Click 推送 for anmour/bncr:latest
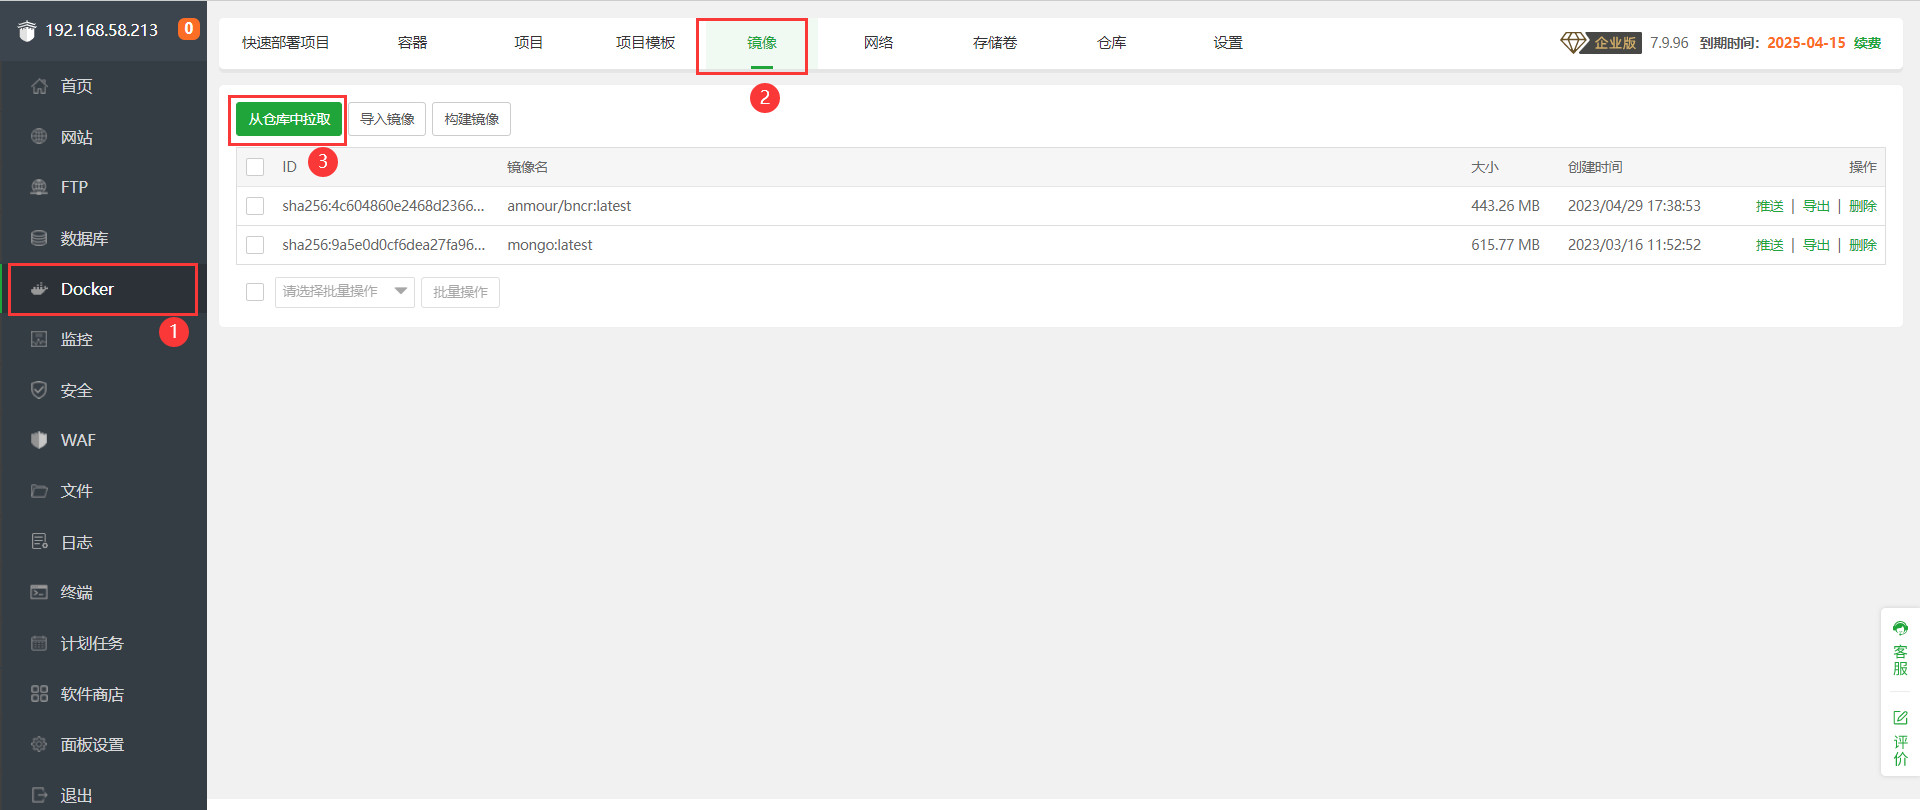The image size is (1920, 810). (x=1769, y=206)
